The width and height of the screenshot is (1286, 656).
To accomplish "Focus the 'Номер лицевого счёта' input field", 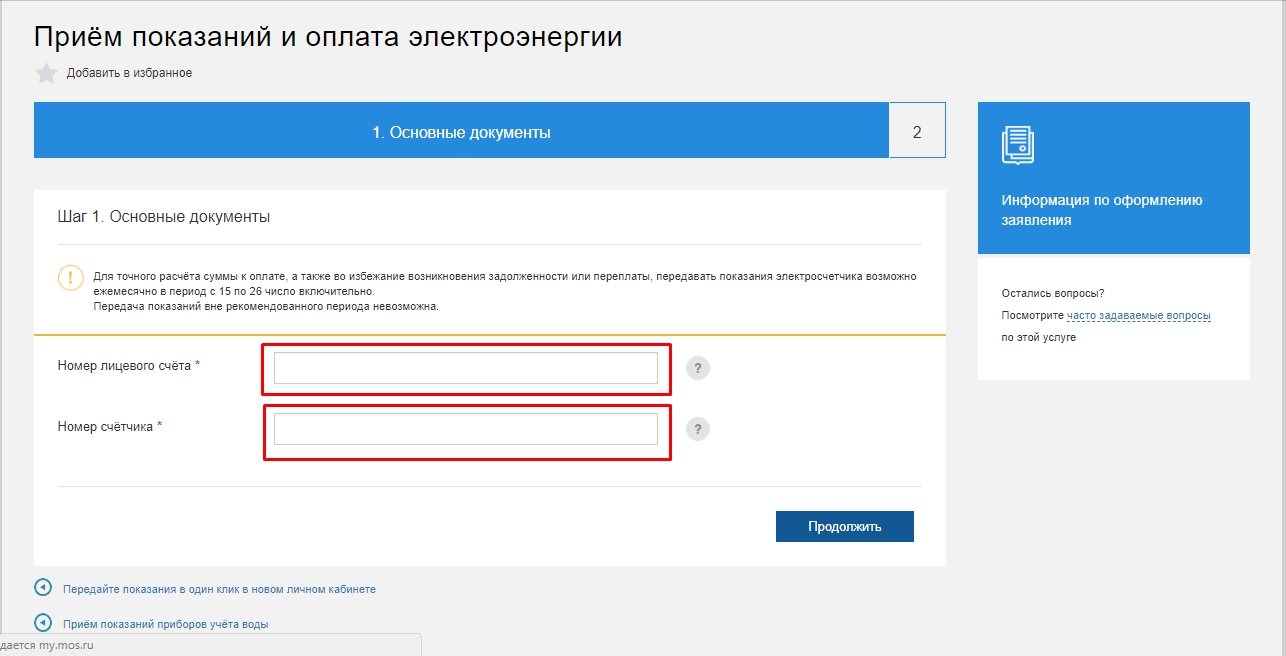I will click(465, 368).
